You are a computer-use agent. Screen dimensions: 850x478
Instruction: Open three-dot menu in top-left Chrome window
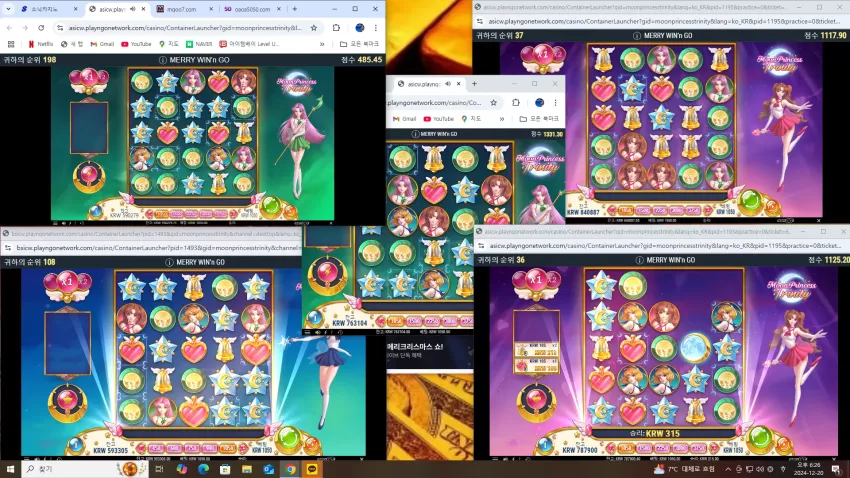tap(376, 28)
